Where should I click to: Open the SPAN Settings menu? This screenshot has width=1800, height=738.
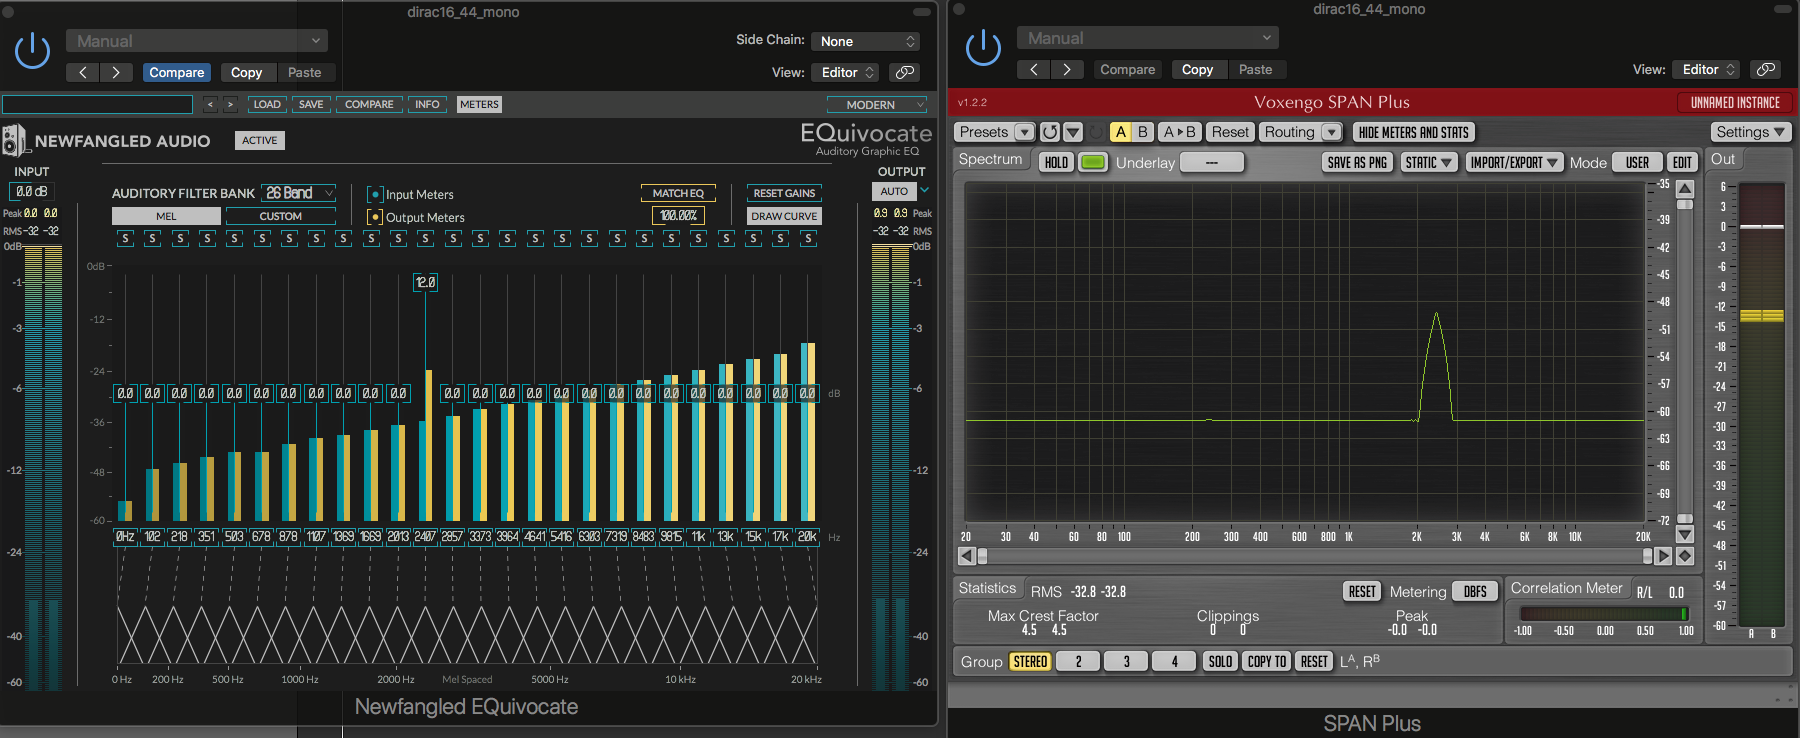(1751, 132)
